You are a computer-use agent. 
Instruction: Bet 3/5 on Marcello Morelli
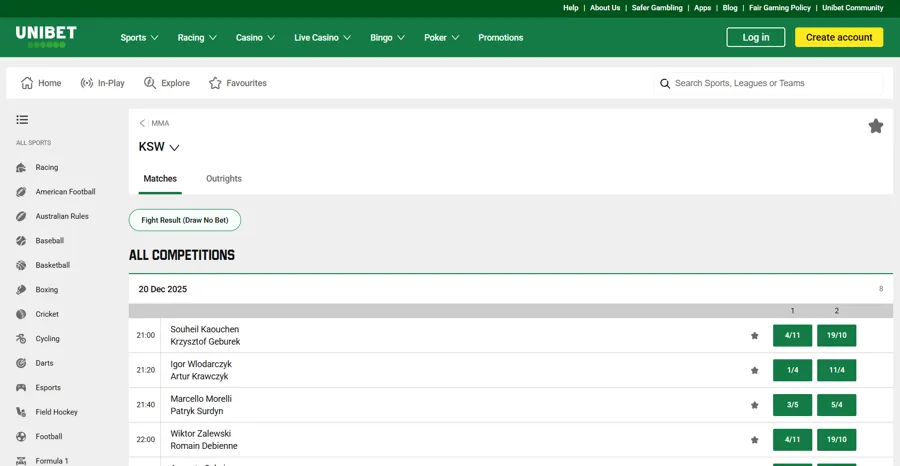tap(792, 405)
